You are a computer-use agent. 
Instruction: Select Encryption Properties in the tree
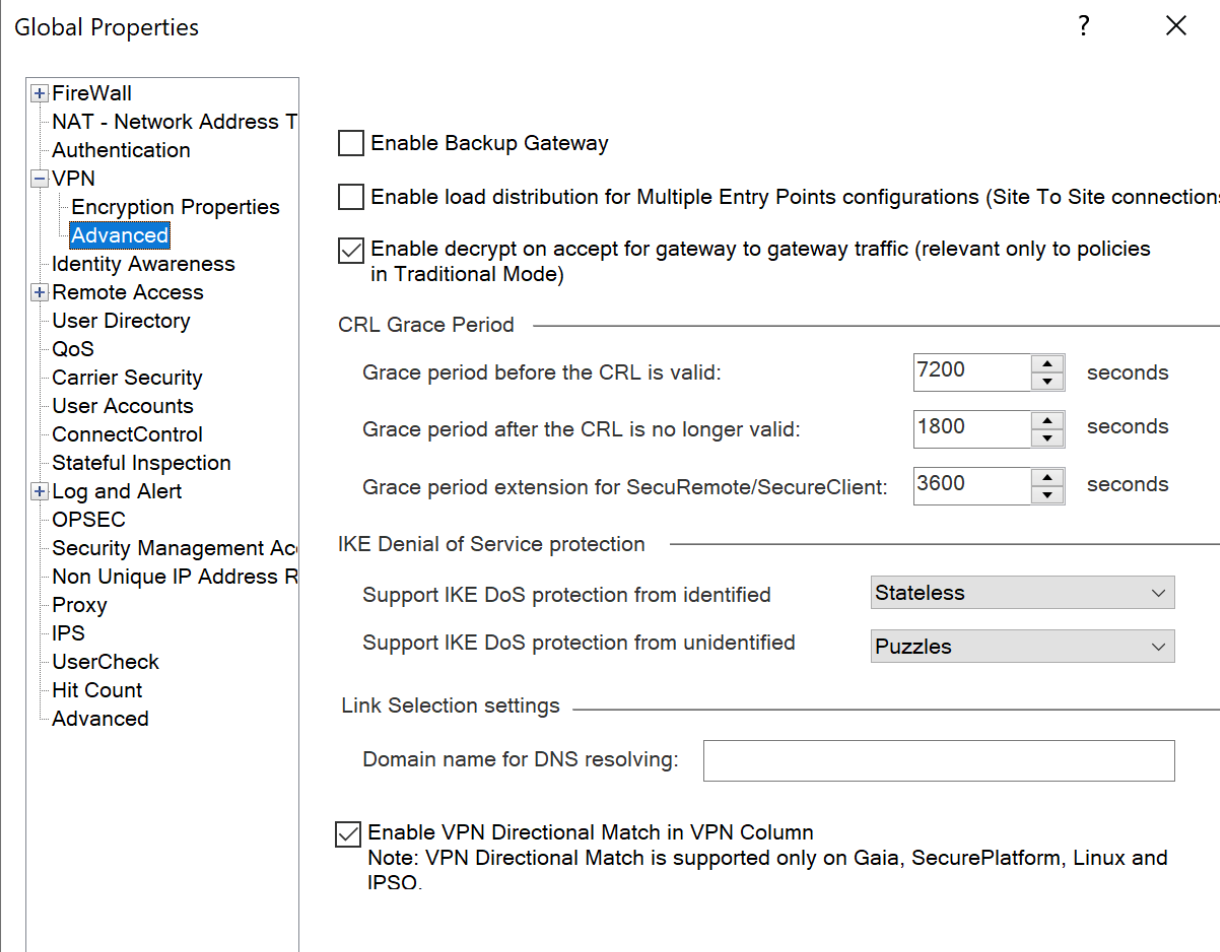pos(175,207)
